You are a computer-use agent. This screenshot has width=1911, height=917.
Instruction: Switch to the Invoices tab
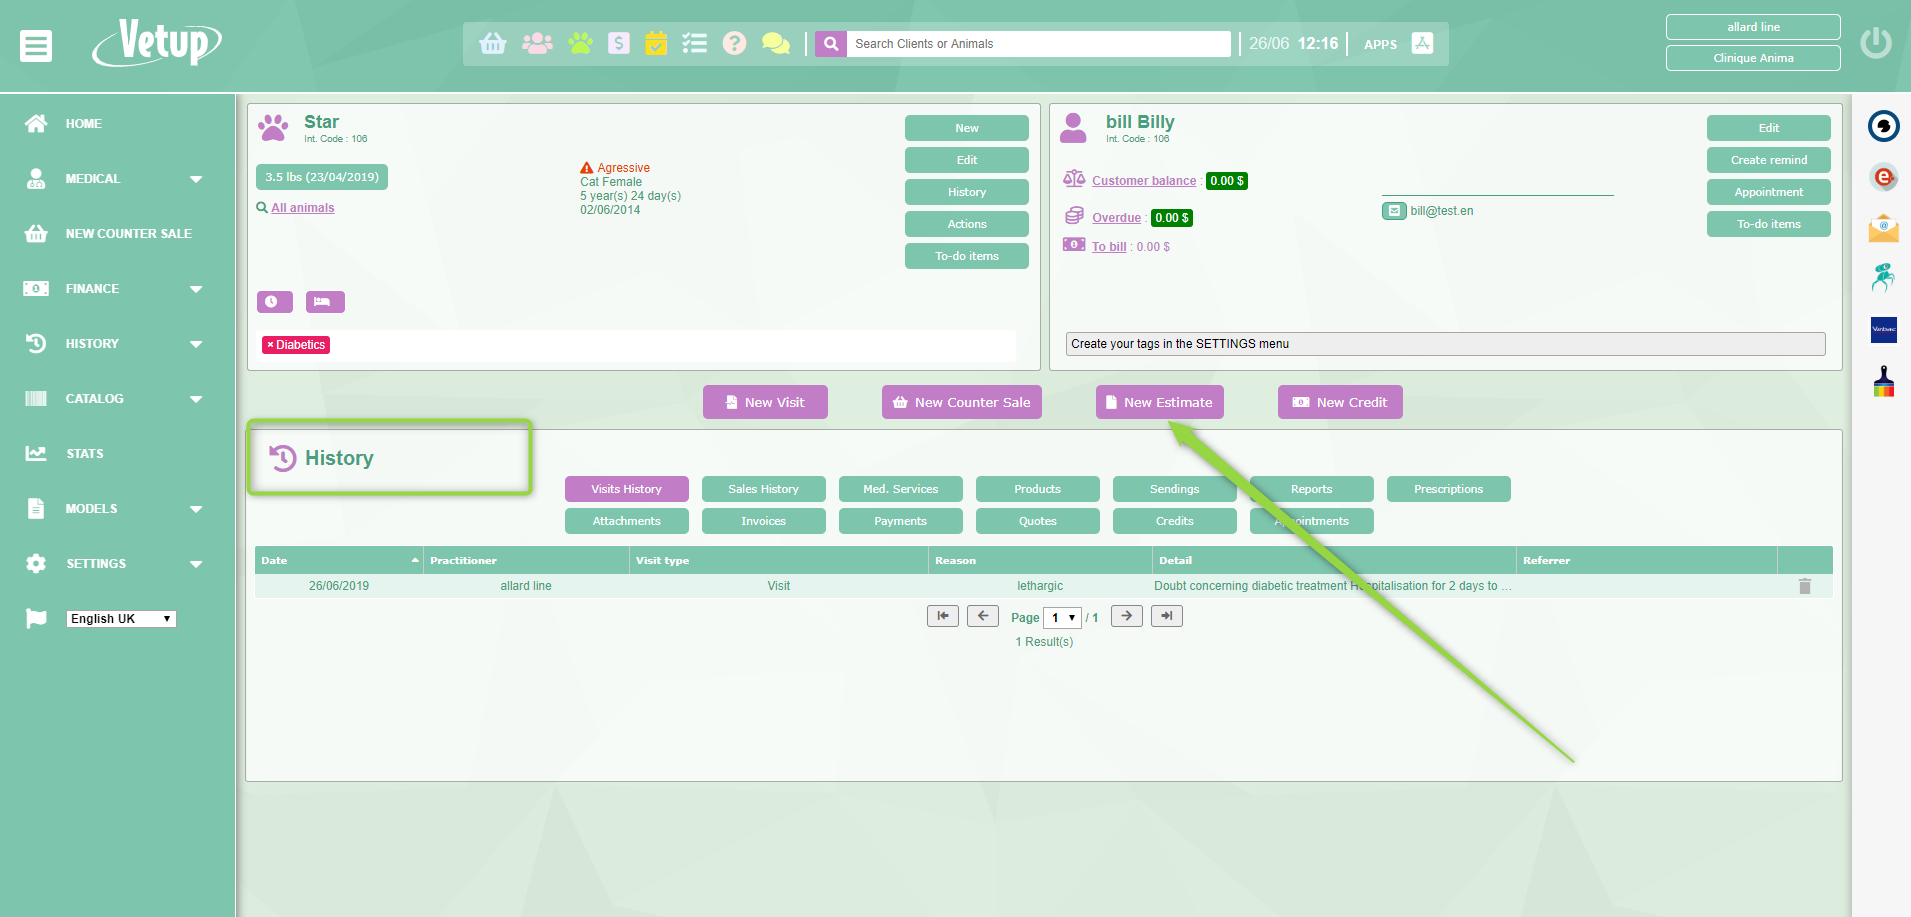click(x=764, y=521)
